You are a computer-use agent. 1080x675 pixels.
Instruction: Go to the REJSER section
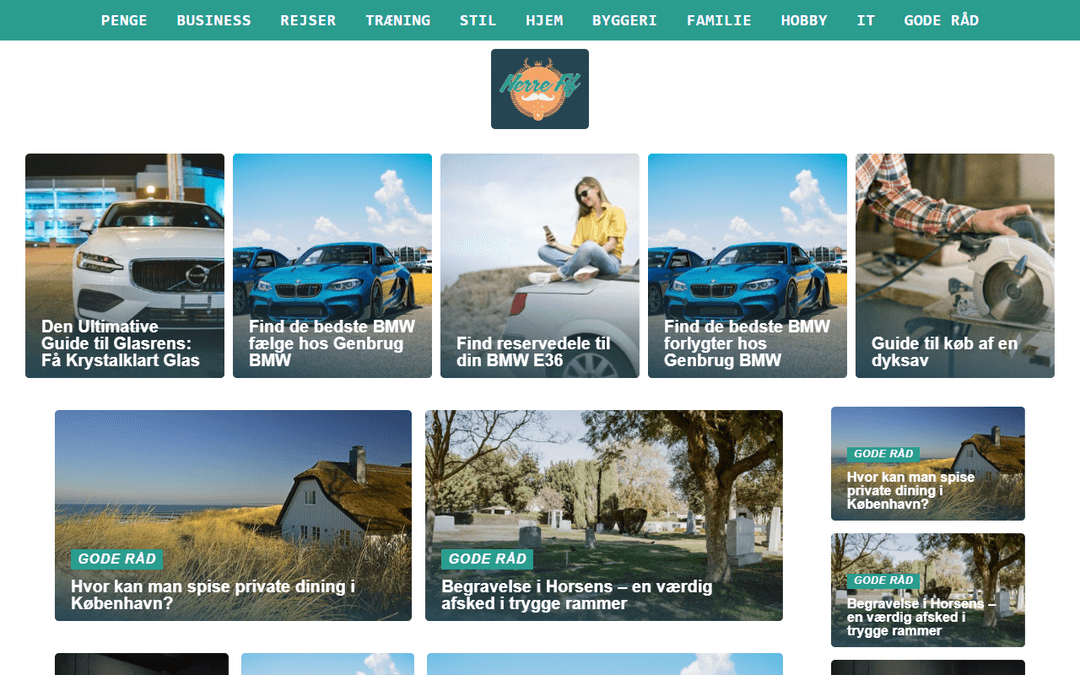coord(308,21)
